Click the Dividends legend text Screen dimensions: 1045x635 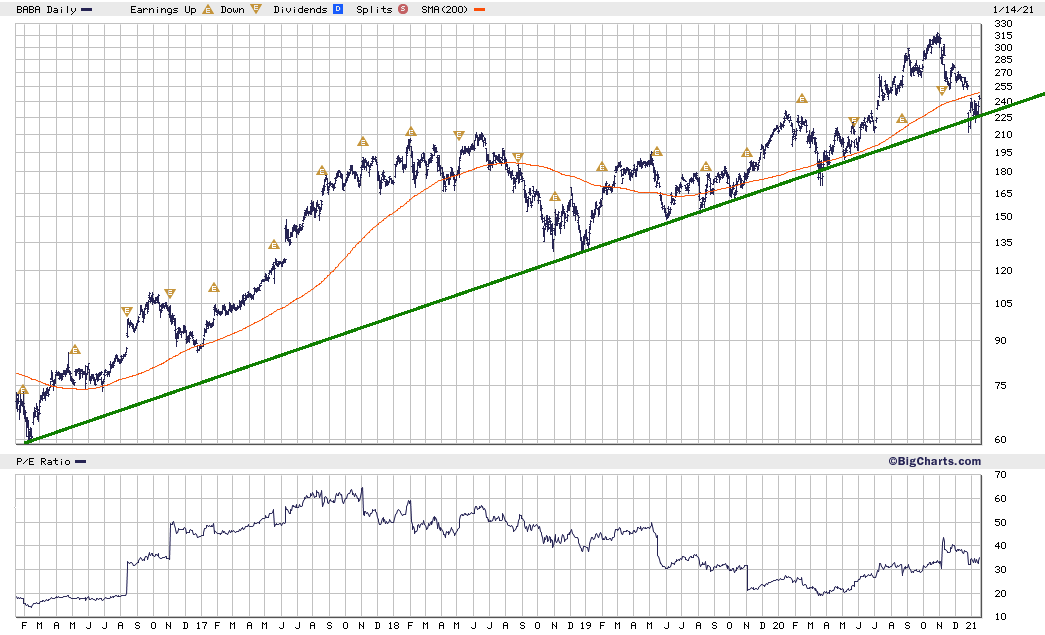click(x=300, y=9)
